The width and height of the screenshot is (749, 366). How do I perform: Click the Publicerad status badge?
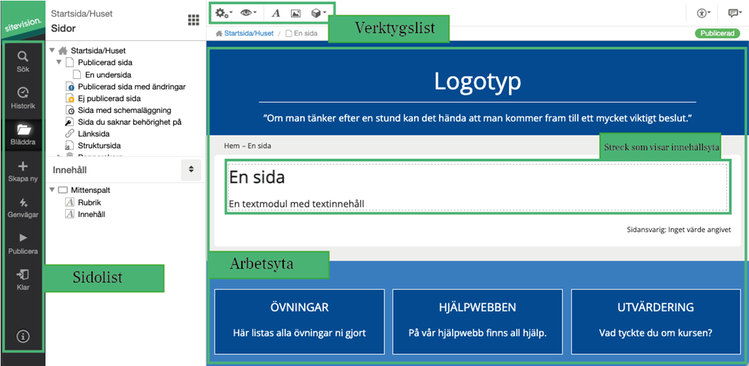pyautogui.click(x=717, y=33)
